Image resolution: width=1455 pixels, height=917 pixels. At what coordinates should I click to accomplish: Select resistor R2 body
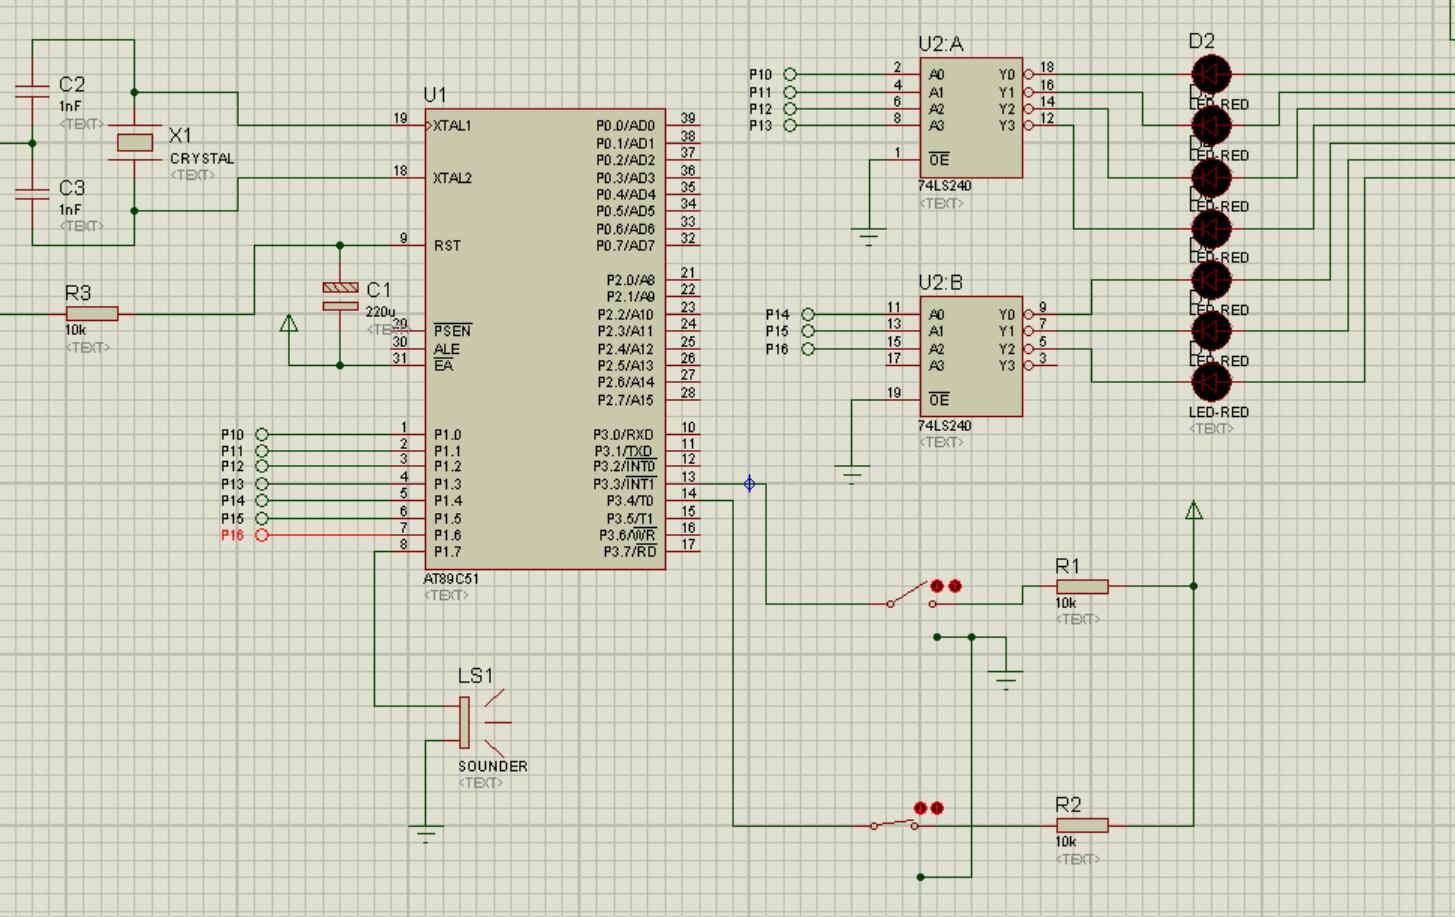coord(1082,825)
